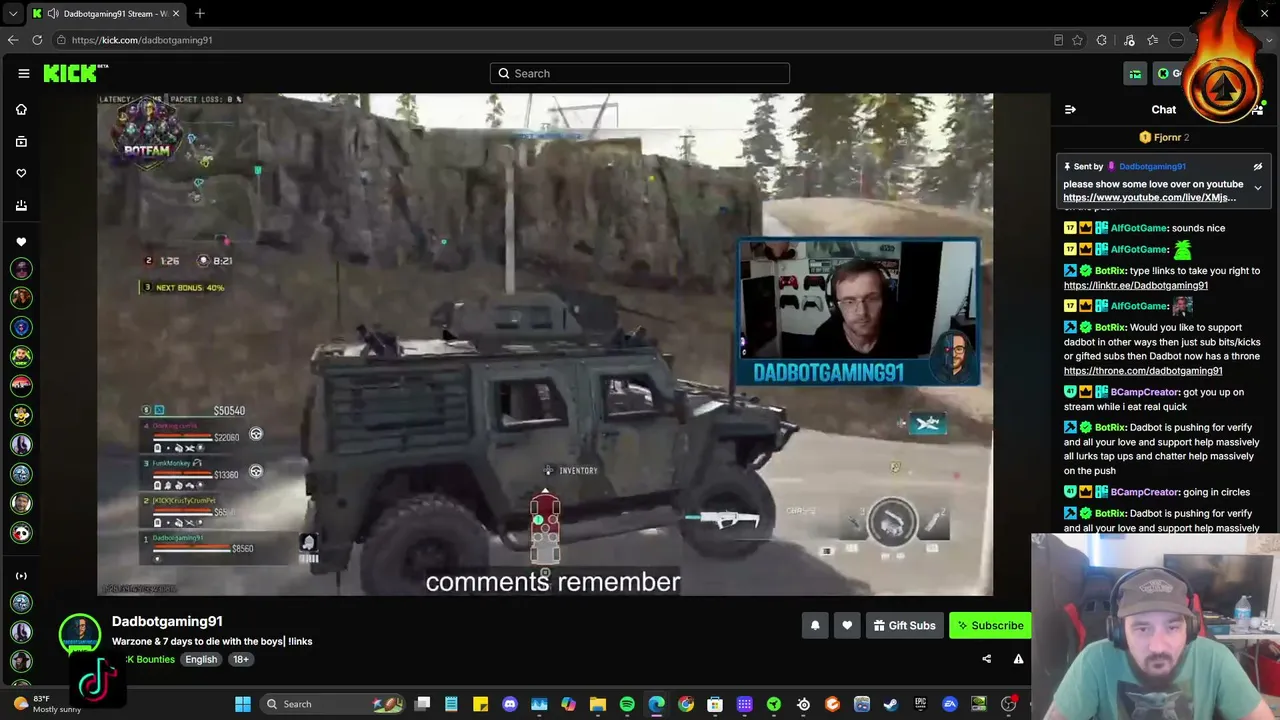Click the English language tag
Viewport: 1280px width, 720px height.
pos(201,659)
